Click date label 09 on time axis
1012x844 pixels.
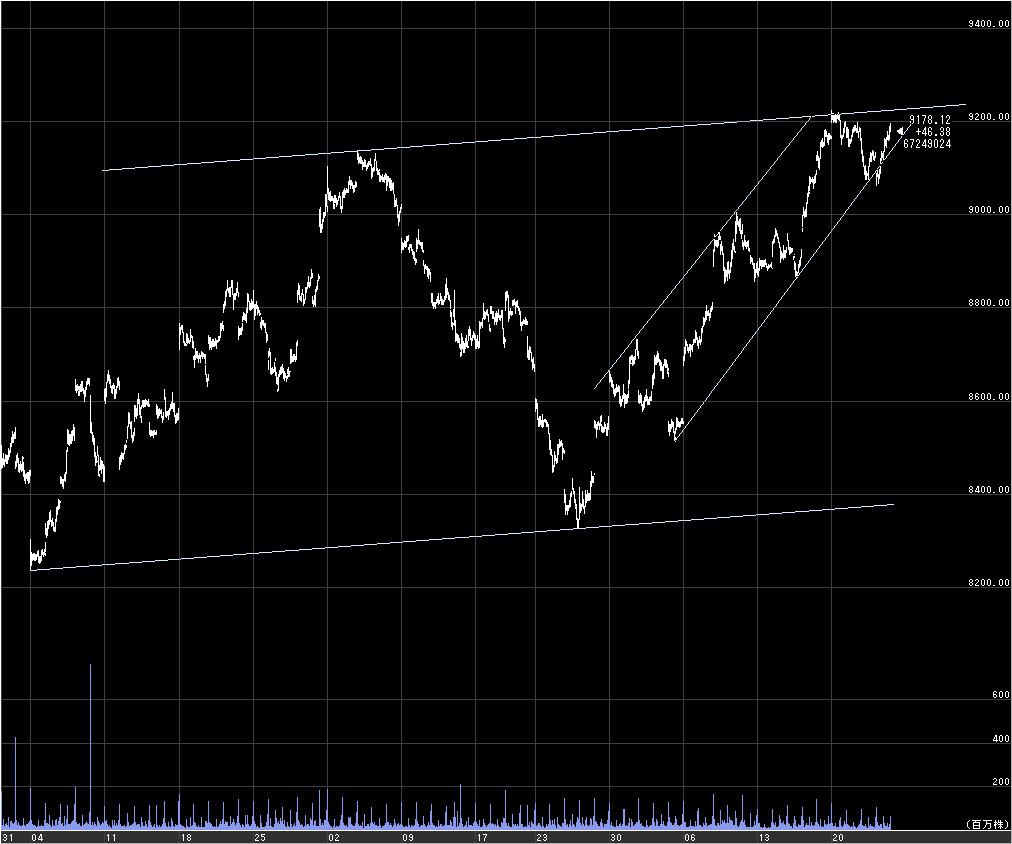point(408,838)
